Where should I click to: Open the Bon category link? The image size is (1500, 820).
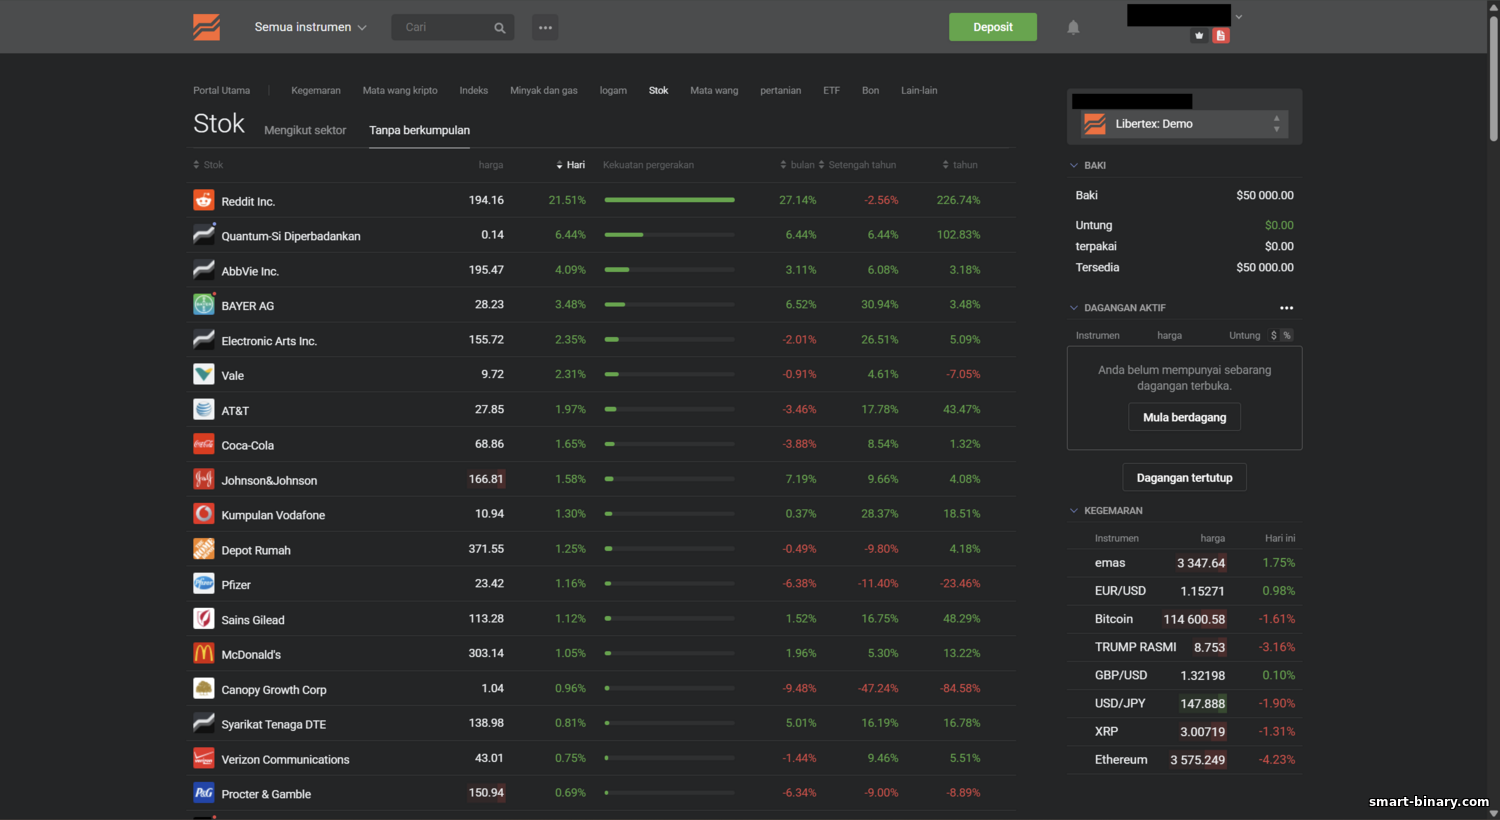[x=871, y=91]
